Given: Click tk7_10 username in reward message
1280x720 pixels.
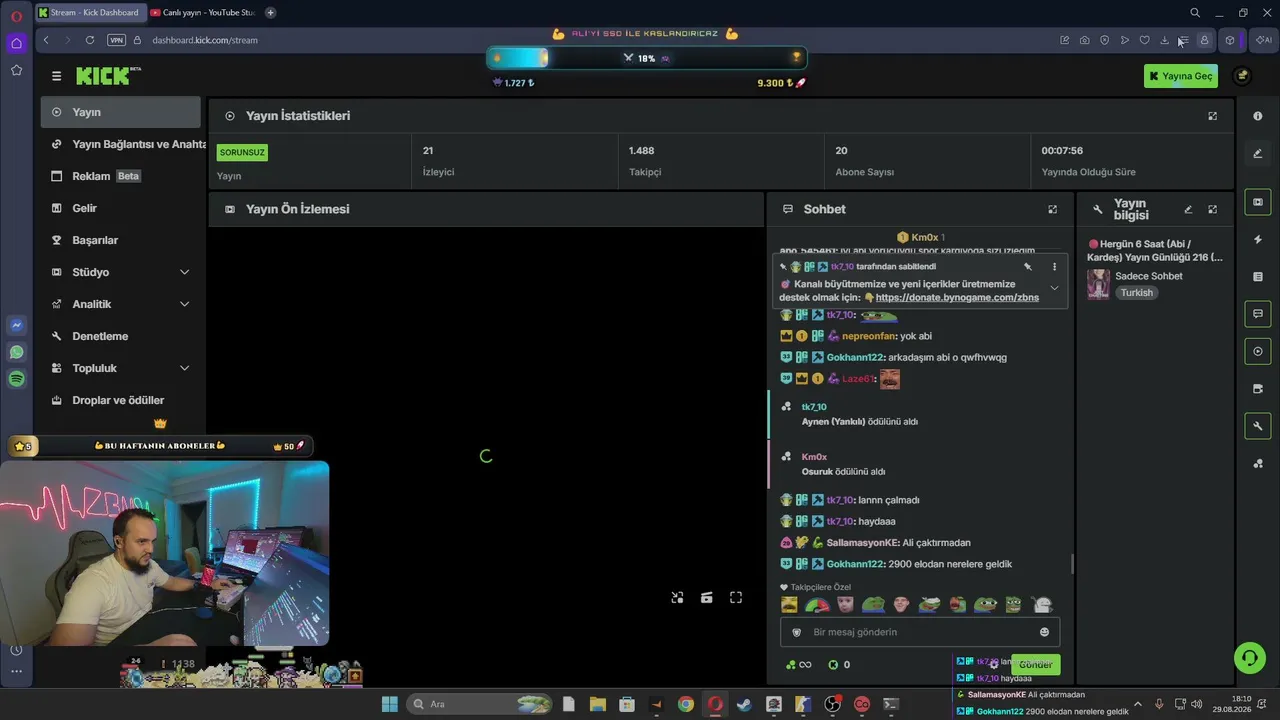Looking at the screenshot, I should coord(814,407).
